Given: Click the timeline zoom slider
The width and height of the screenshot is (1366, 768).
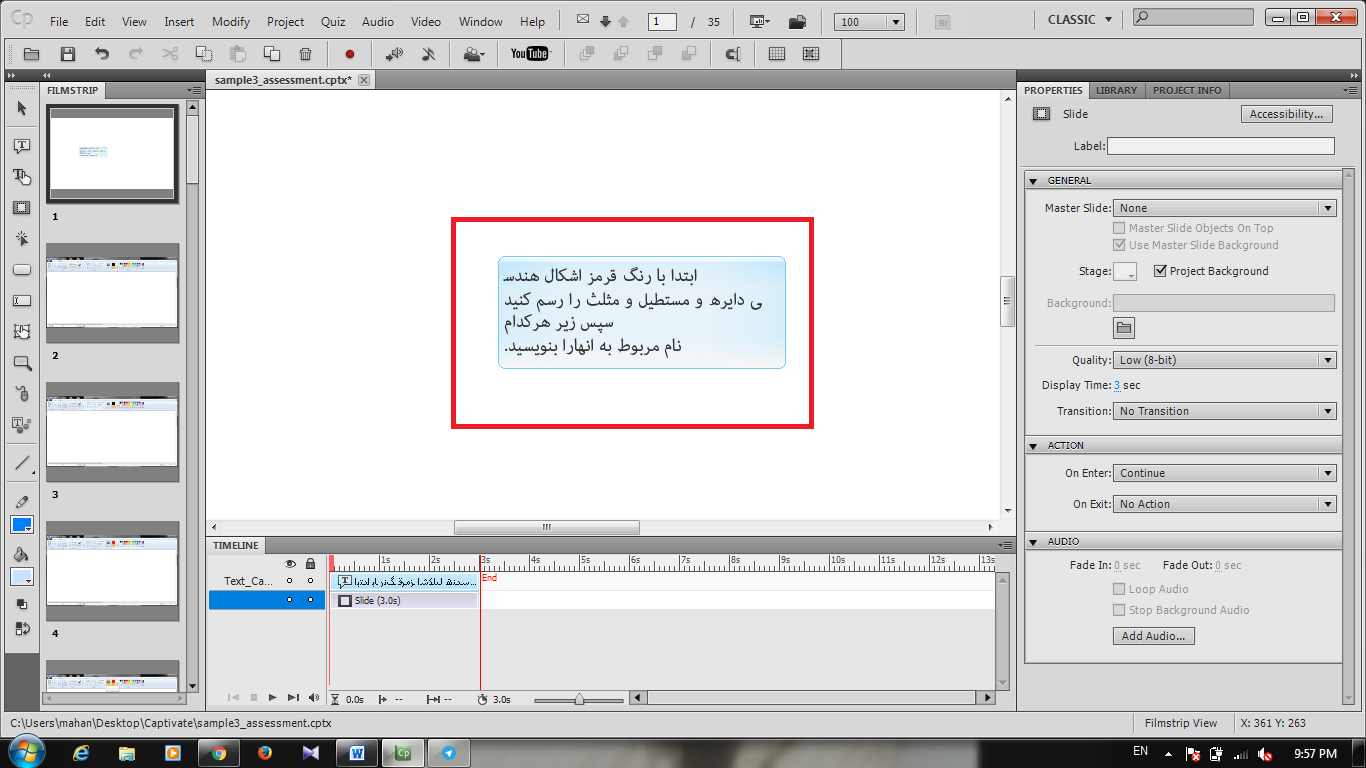Looking at the screenshot, I should (x=579, y=699).
